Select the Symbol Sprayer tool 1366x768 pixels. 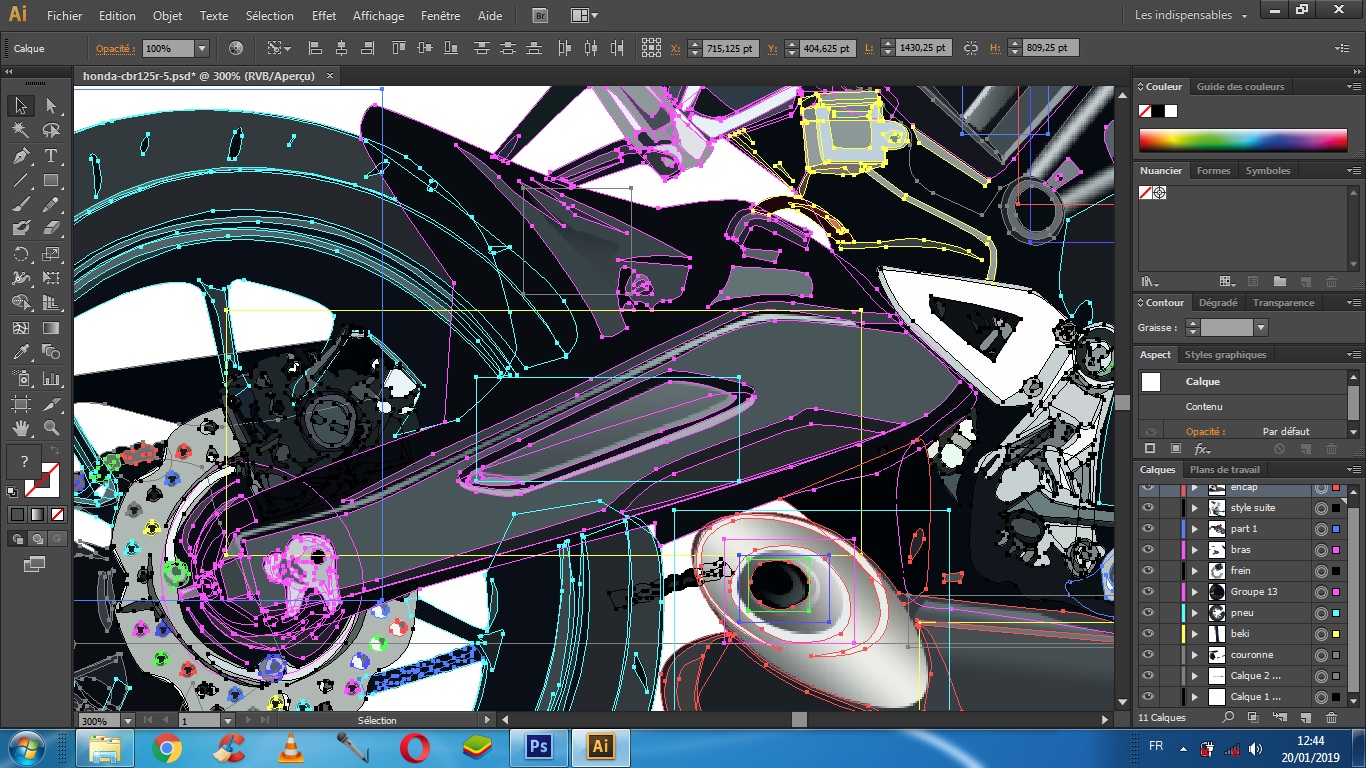[x=20, y=379]
